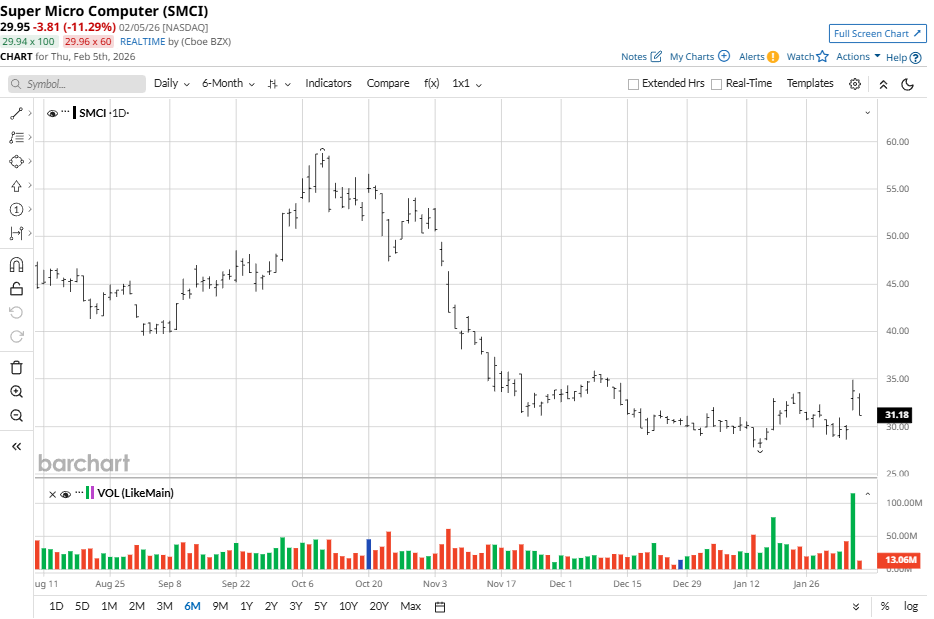Switch to dark mode with moon icon

908,84
